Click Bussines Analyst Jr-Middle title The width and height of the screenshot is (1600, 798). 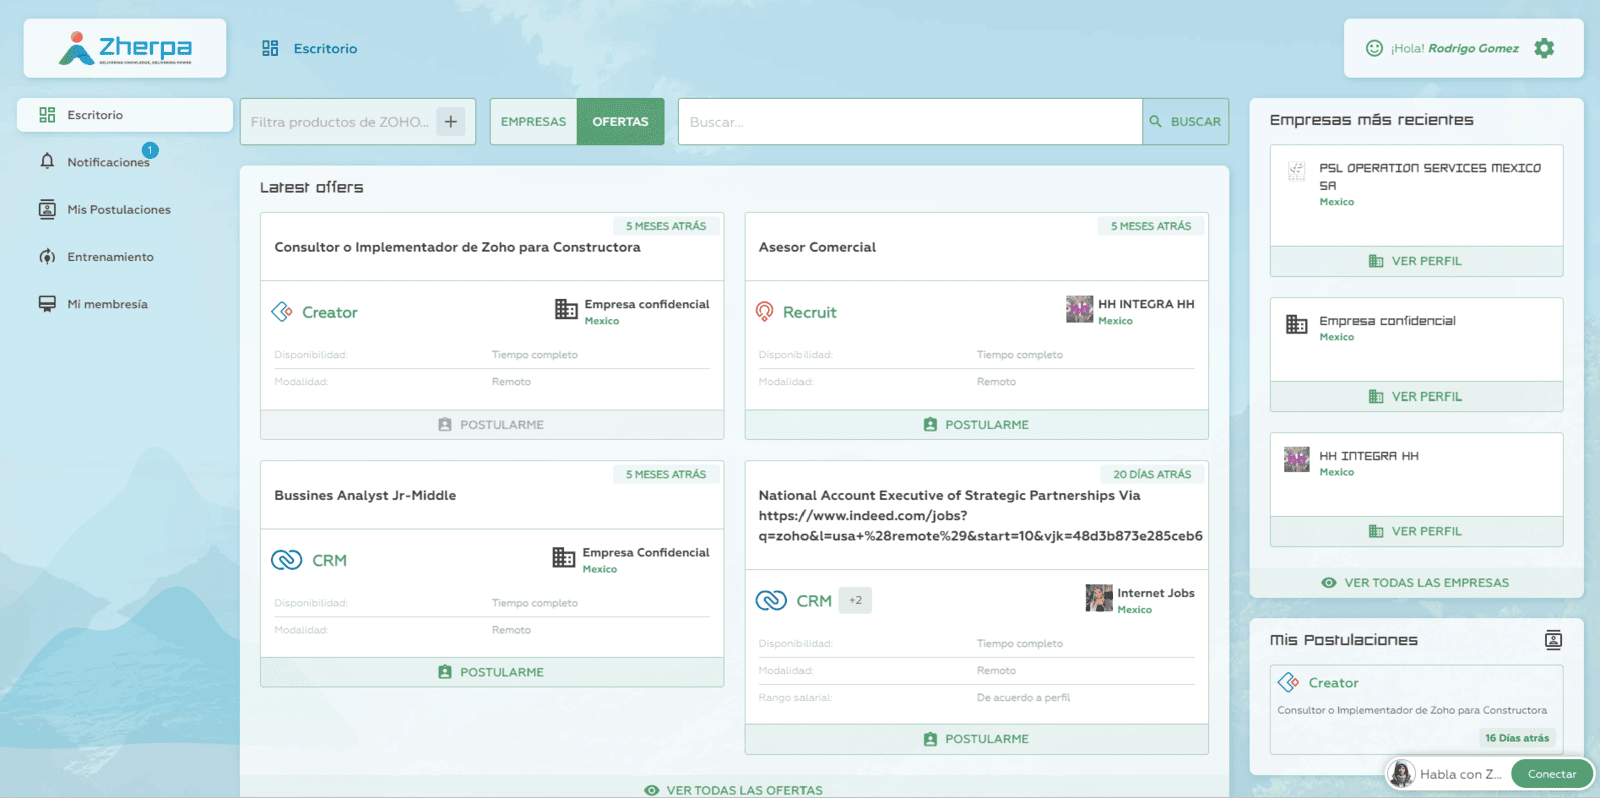pyautogui.click(x=365, y=495)
